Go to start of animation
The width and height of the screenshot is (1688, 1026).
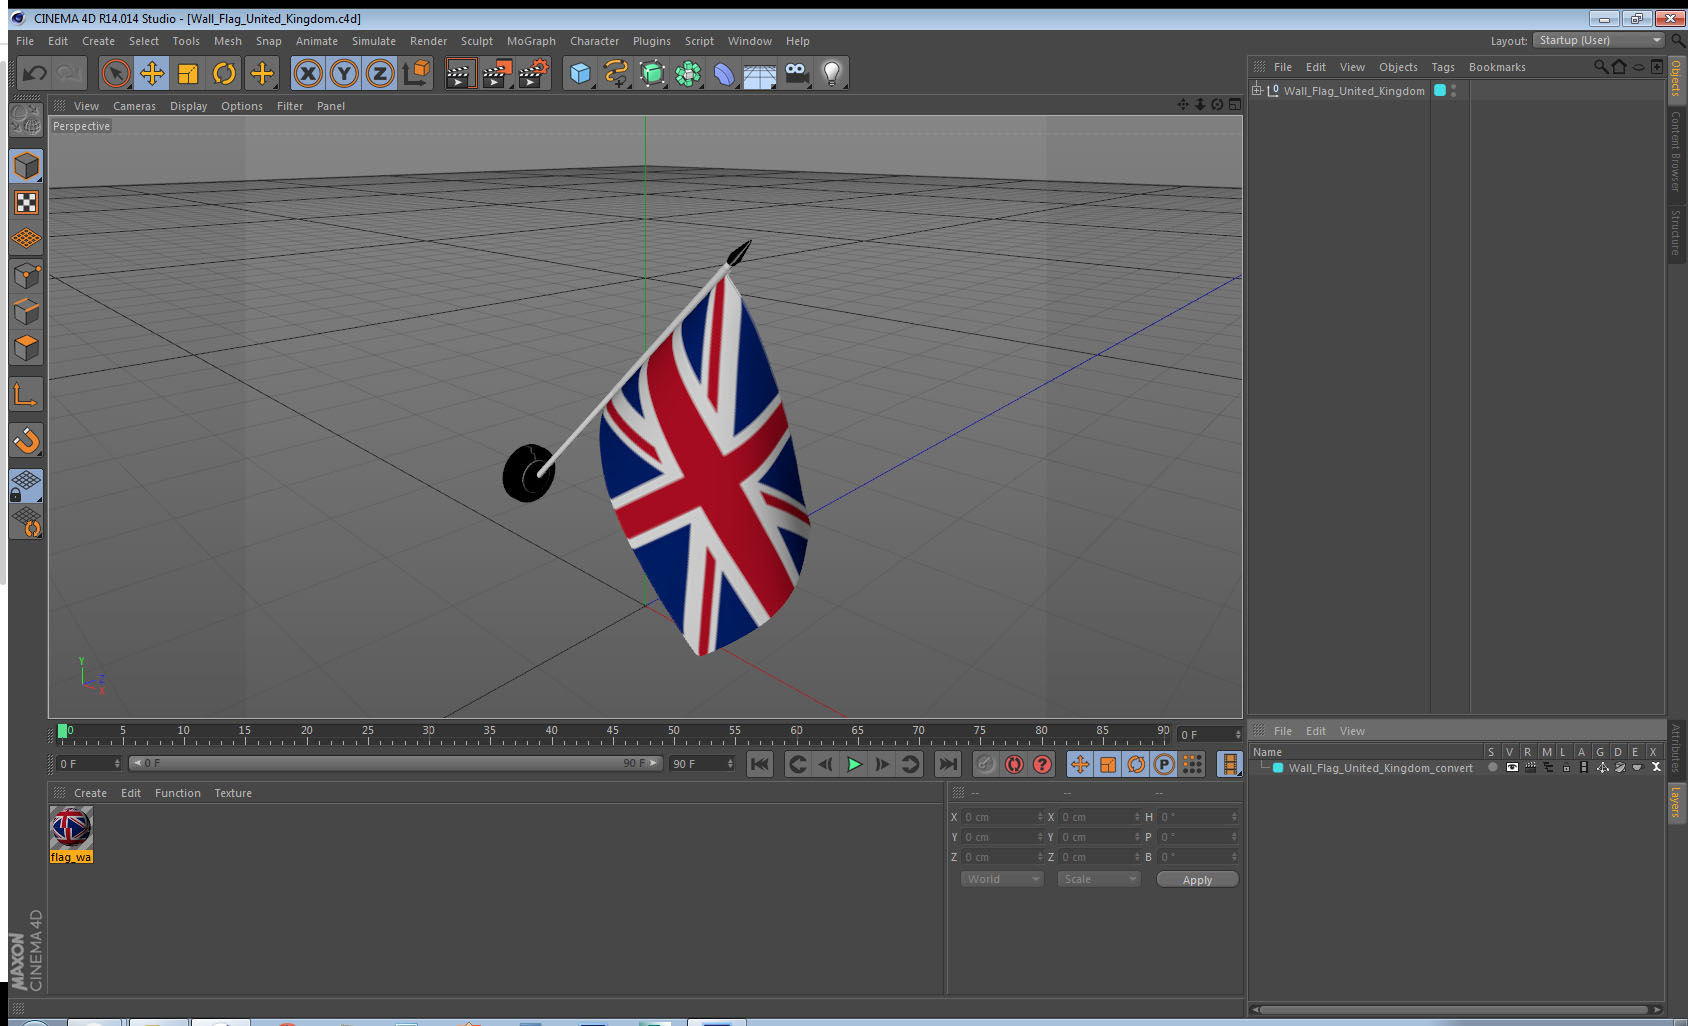(760, 764)
